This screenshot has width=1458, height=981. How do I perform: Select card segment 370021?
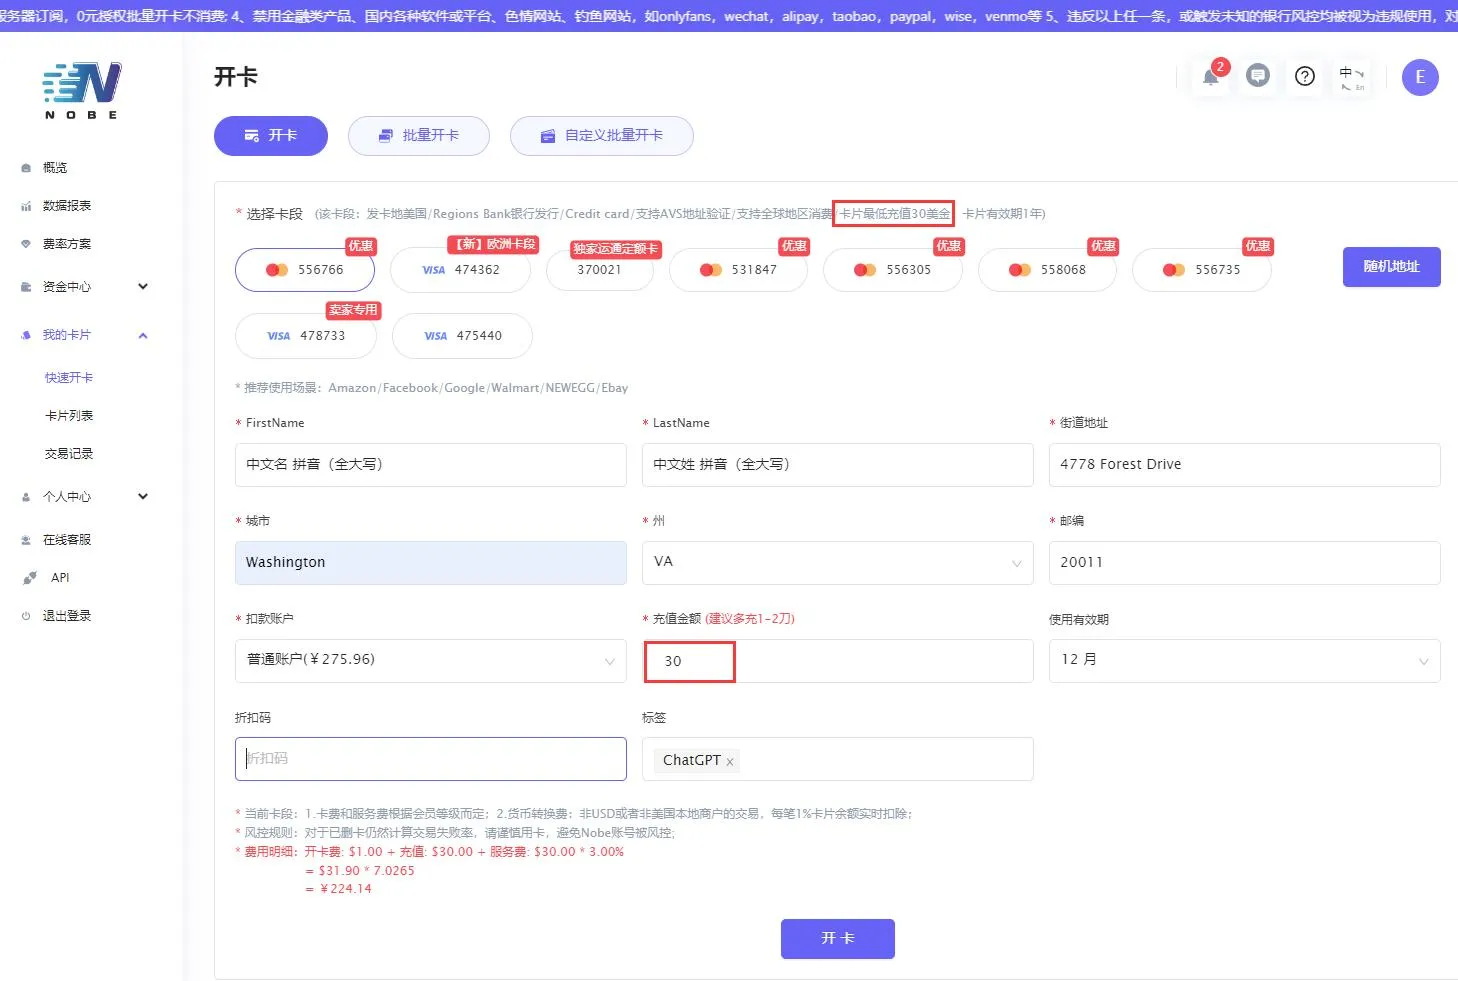point(600,270)
